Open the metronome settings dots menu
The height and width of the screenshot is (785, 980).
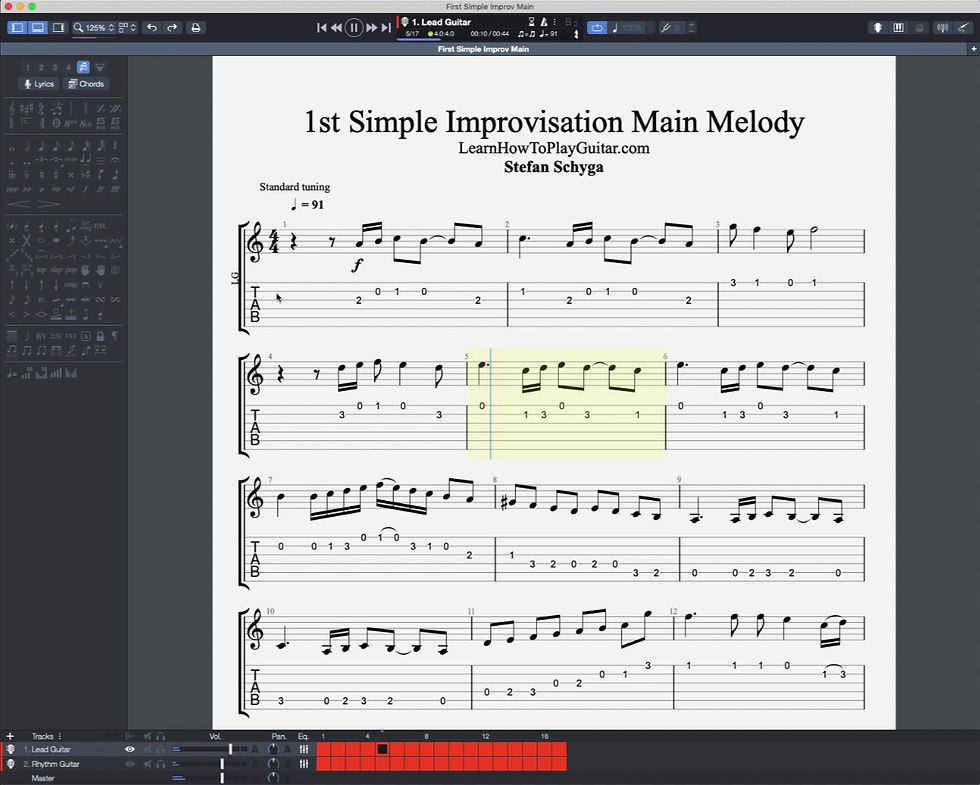point(554,22)
